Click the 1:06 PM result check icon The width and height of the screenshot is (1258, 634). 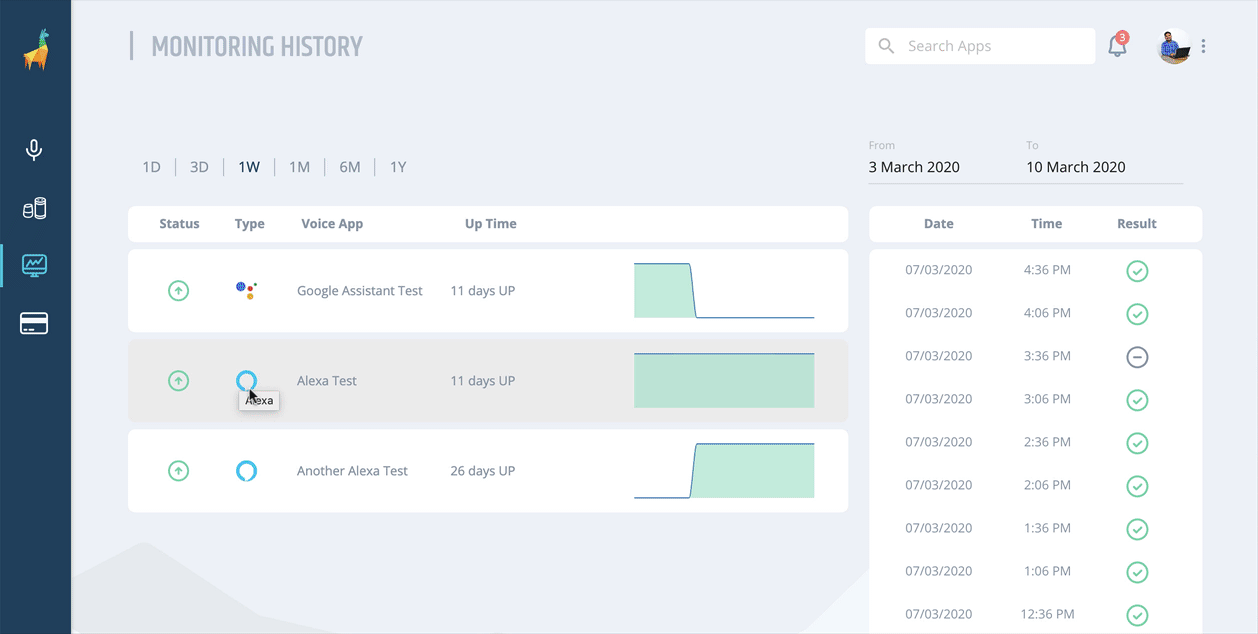pyautogui.click(x=1137, y=572)
